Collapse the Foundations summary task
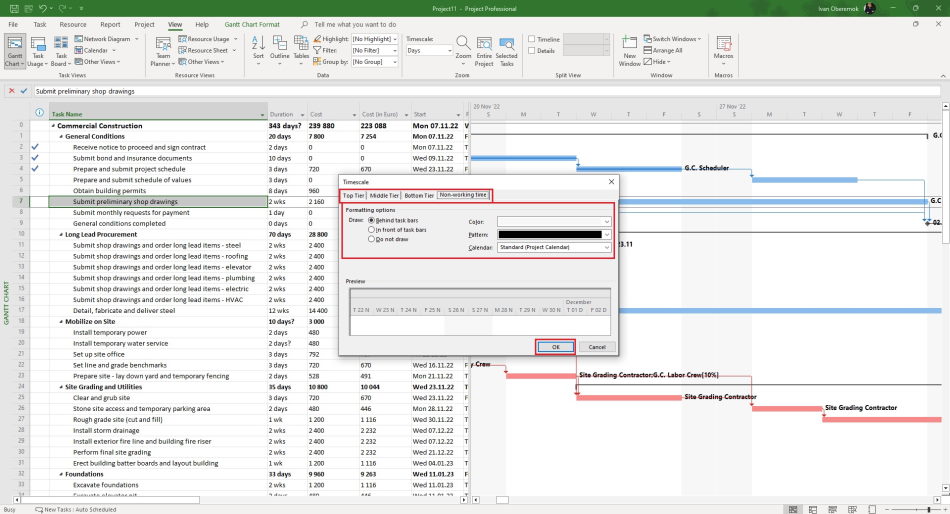Image resolution: width=950 pixels, height=514 pixels. pos(61,475)
